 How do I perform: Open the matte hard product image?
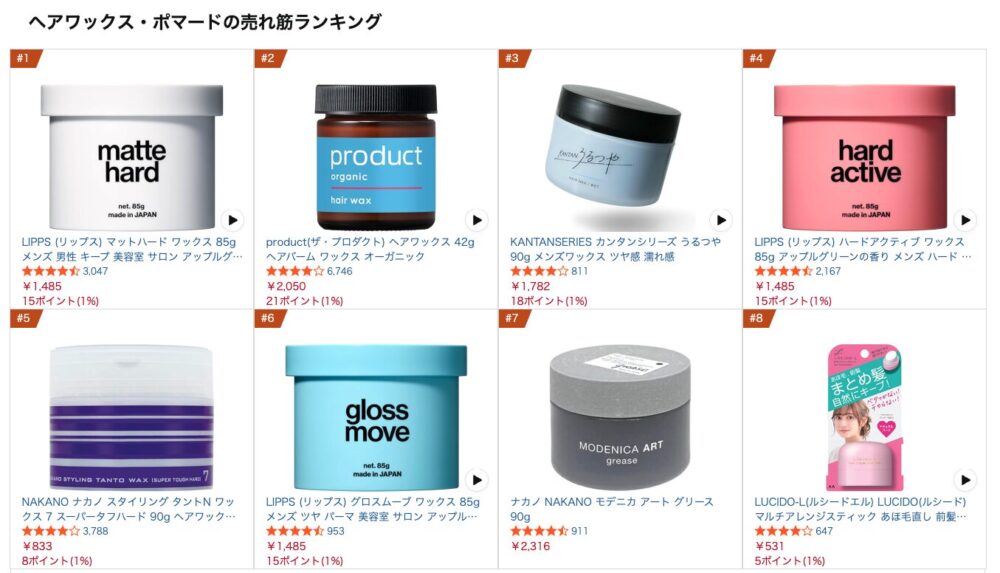click(132, 157)
